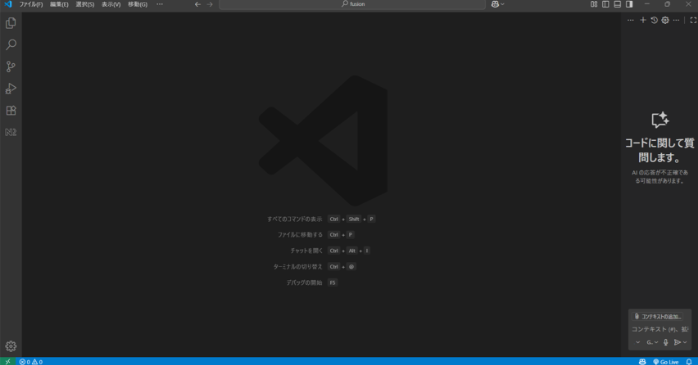Open the 移動(G) menu
Viewport: 698px width, 365px height.
(138, 4)
